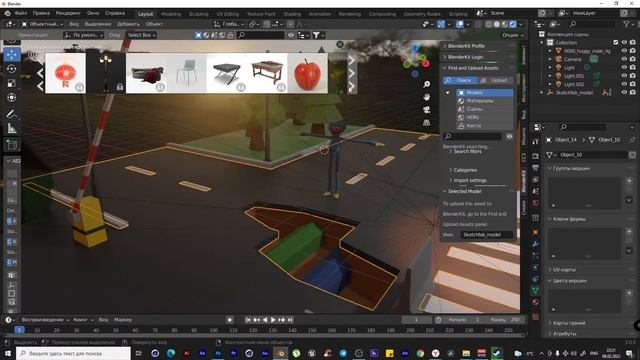The image size is (640, 360).
Task: Click the red lantern asset thumbnail
Action: point(65,73)
